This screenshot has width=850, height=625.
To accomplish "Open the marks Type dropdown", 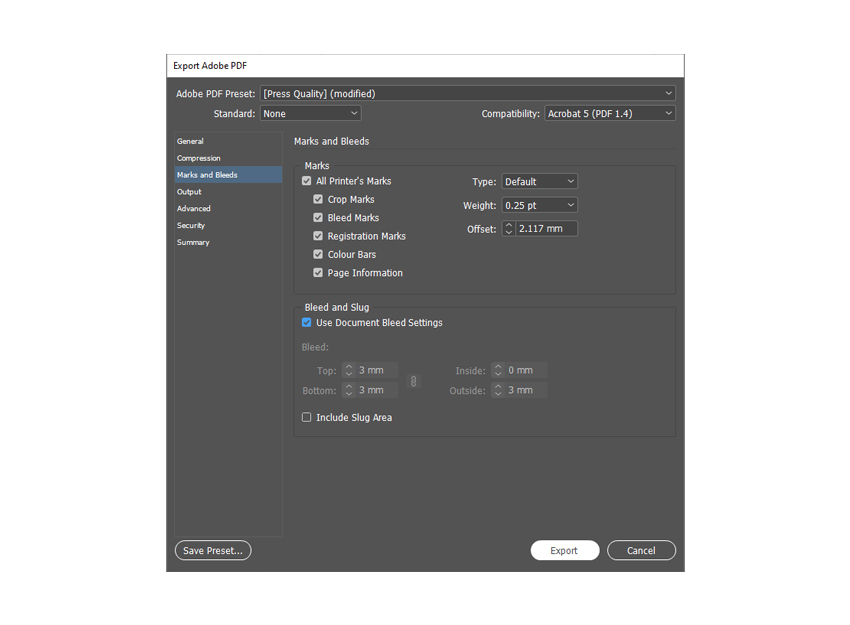I will point(539,182).
